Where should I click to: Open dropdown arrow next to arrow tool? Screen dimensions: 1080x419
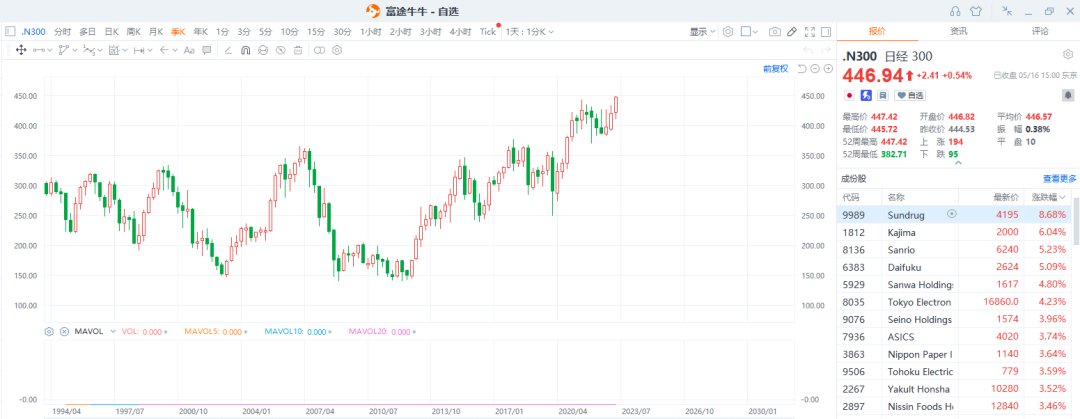[x=175, y=50]
